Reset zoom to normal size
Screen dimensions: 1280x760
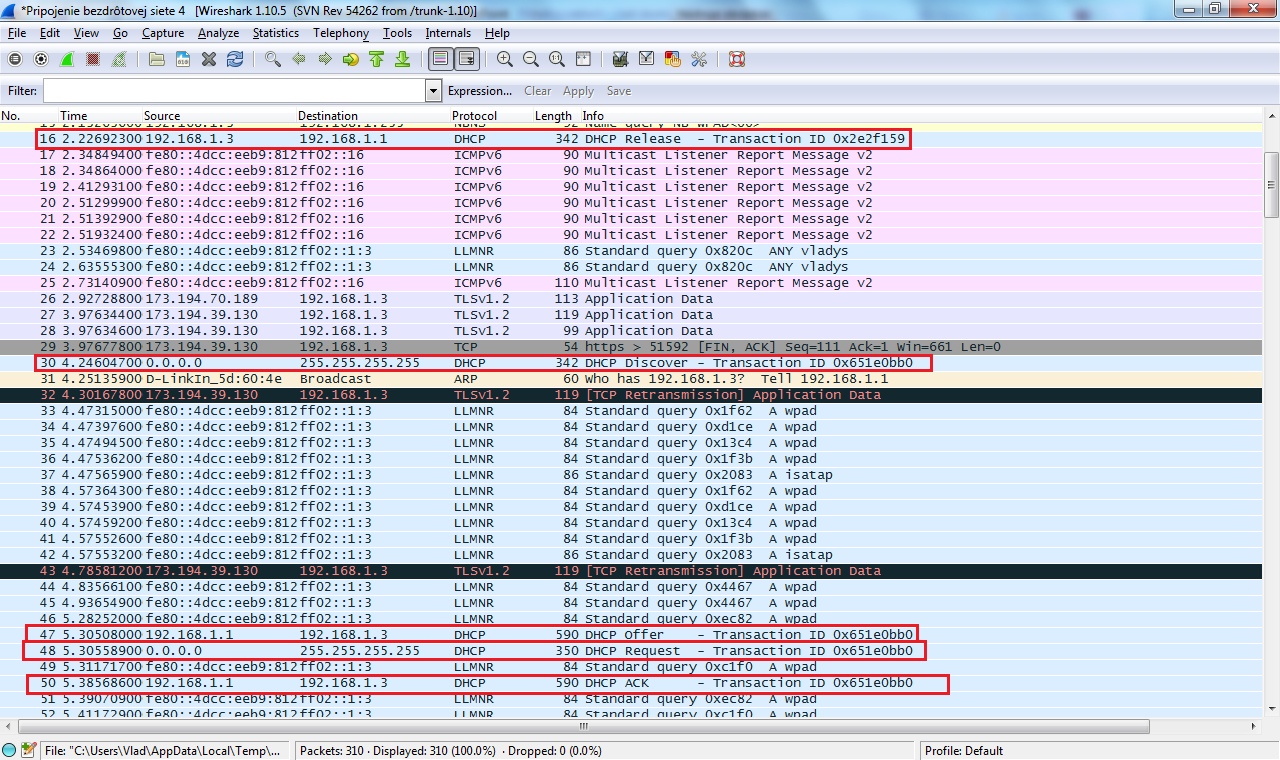point(557,59)
